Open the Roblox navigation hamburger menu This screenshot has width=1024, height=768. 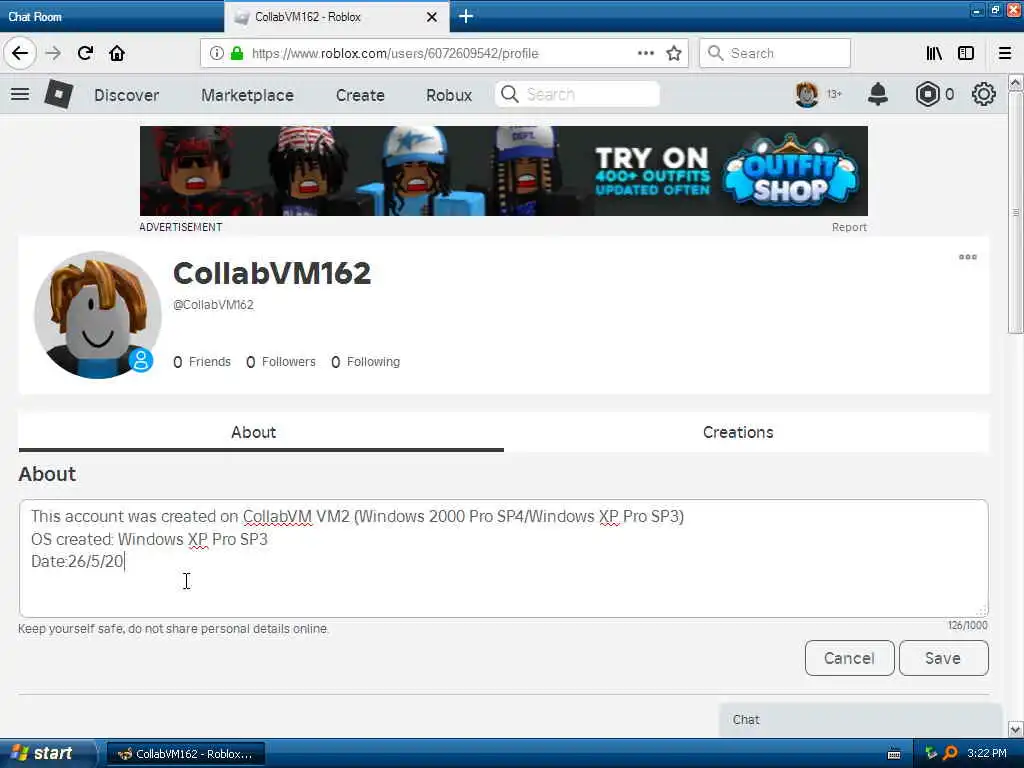coord(20,94)
